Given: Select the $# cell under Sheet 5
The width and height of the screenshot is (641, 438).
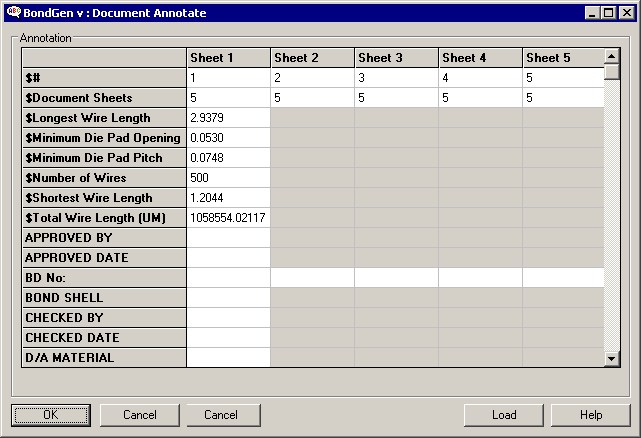Looking at the screenshot, I should coord(563,78).
